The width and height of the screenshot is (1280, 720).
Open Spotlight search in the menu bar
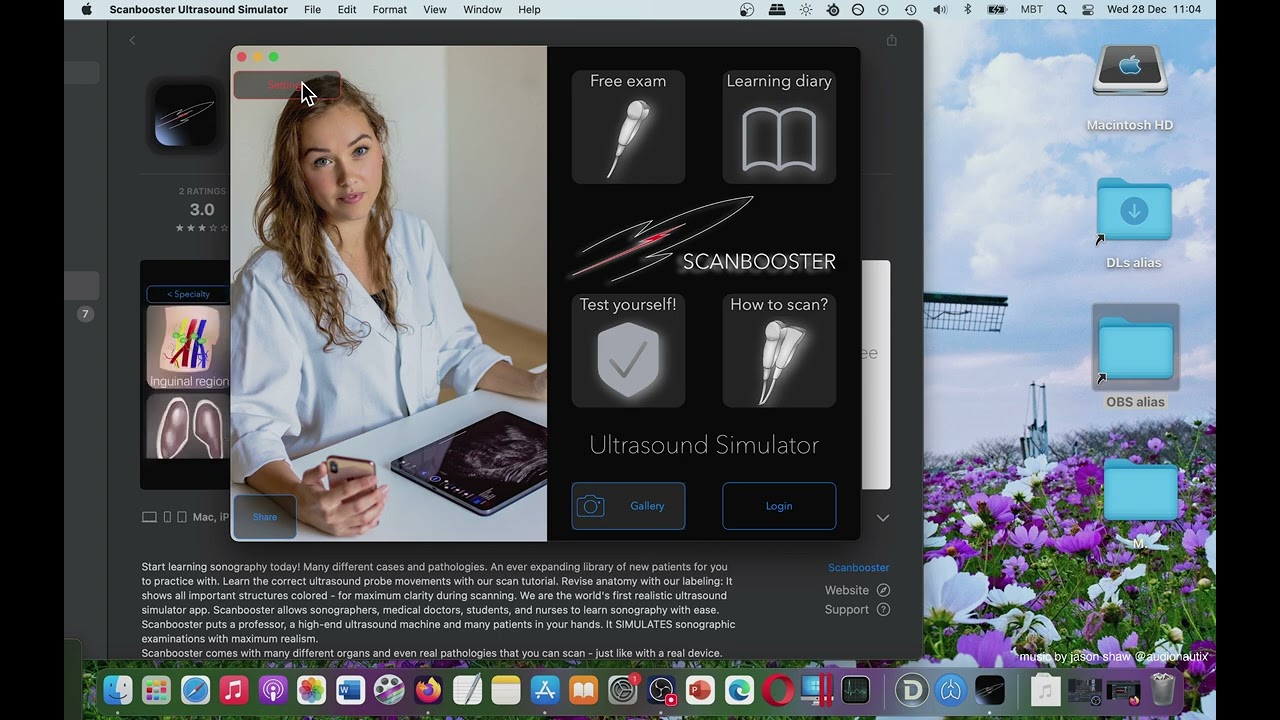[1063, 10]
